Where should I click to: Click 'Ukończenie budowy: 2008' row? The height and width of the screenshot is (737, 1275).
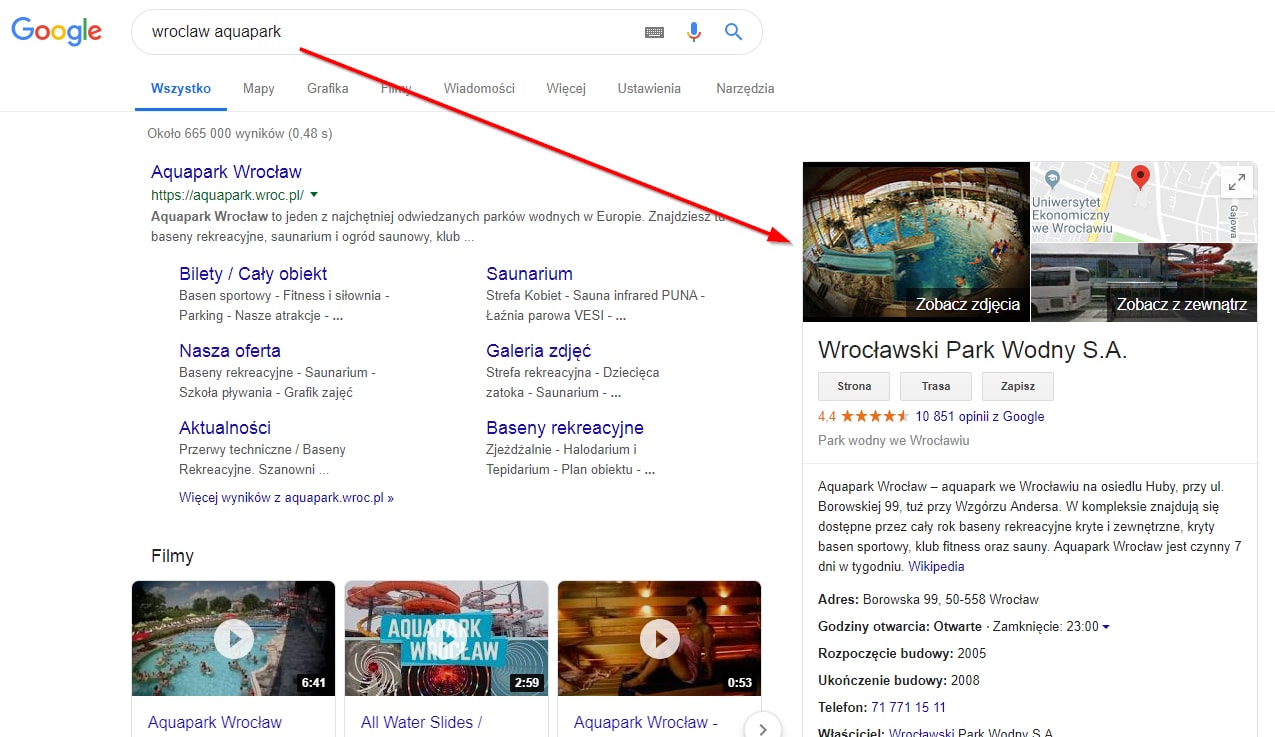899,681
